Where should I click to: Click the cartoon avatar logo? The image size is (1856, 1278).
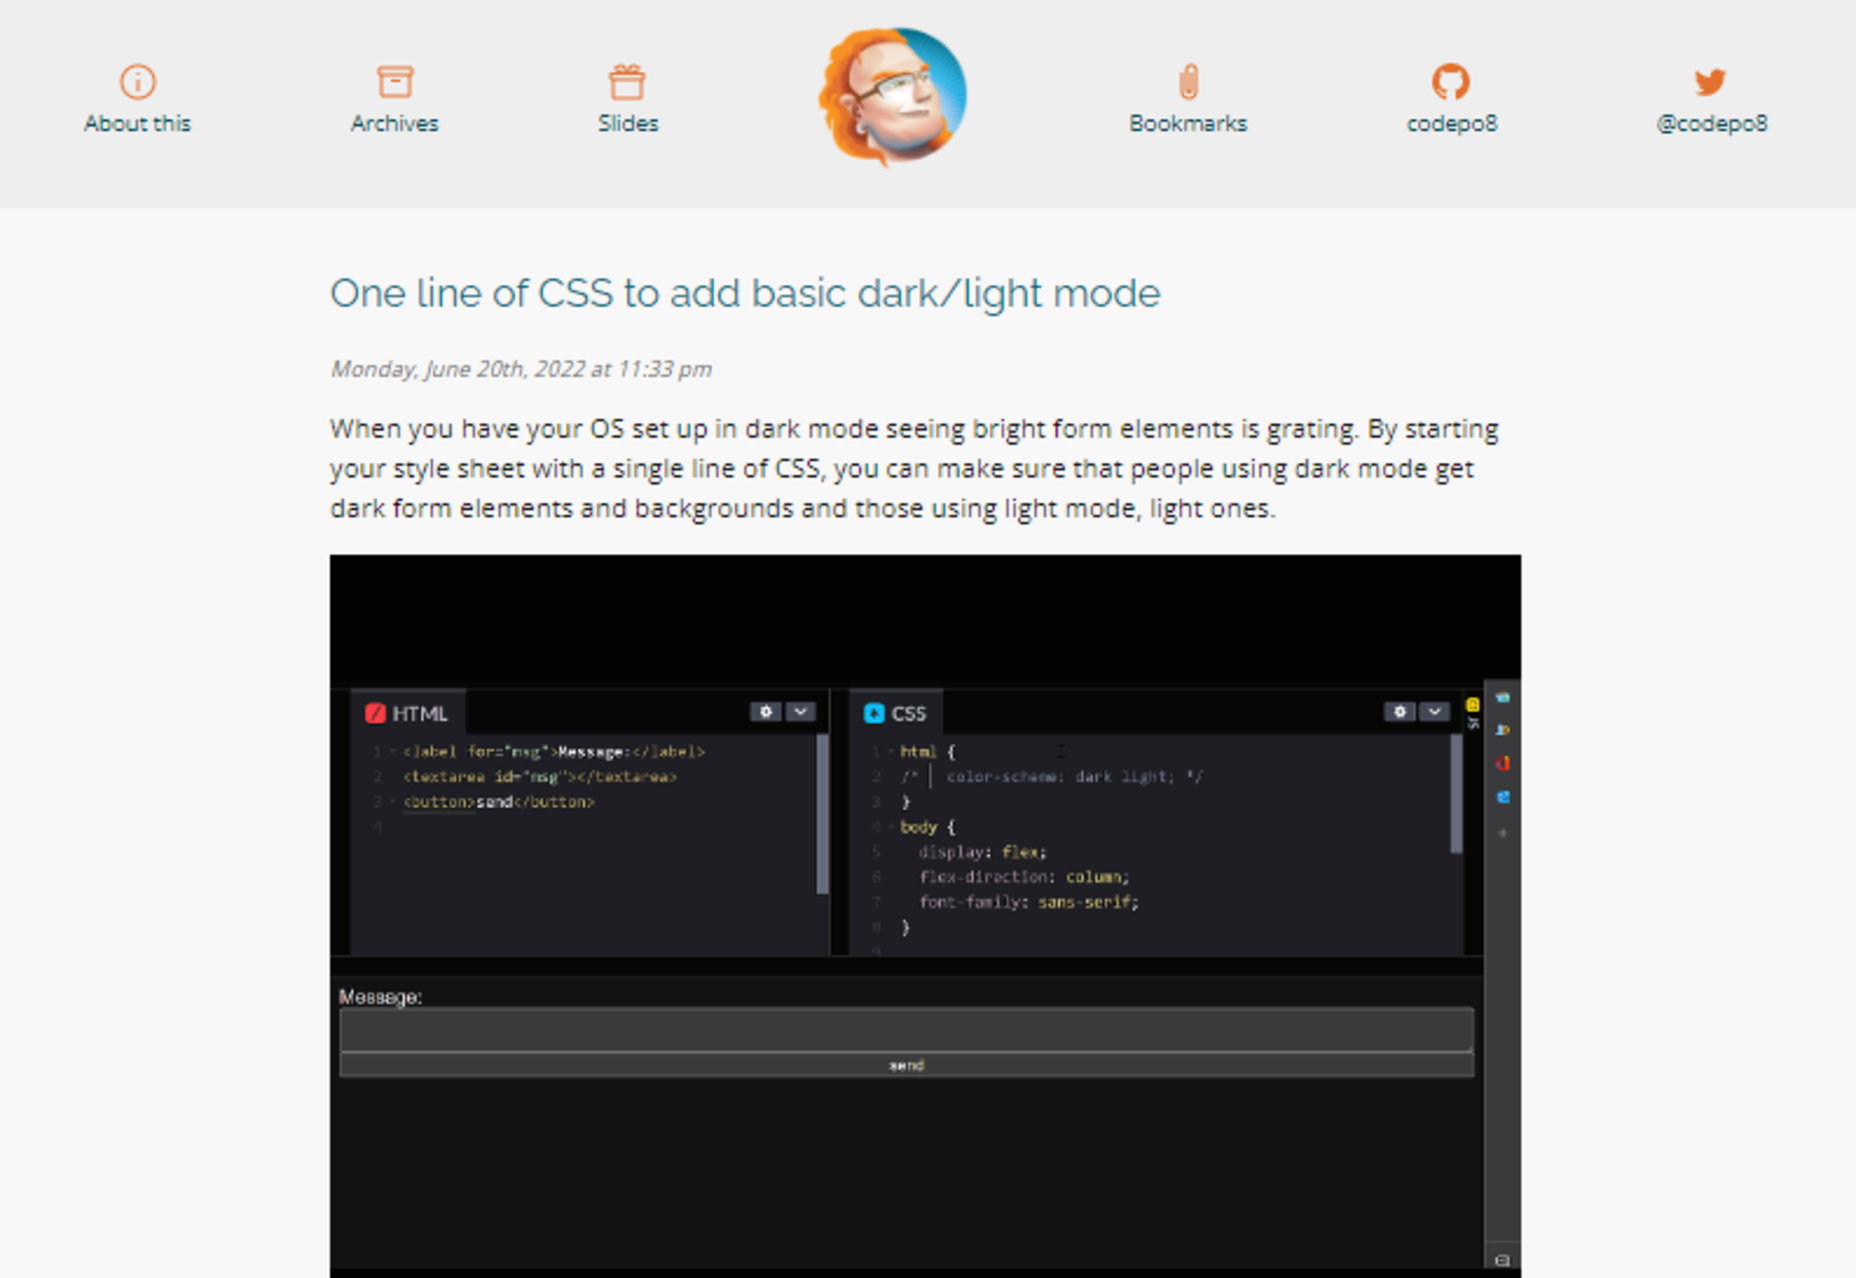coord(893,97)
